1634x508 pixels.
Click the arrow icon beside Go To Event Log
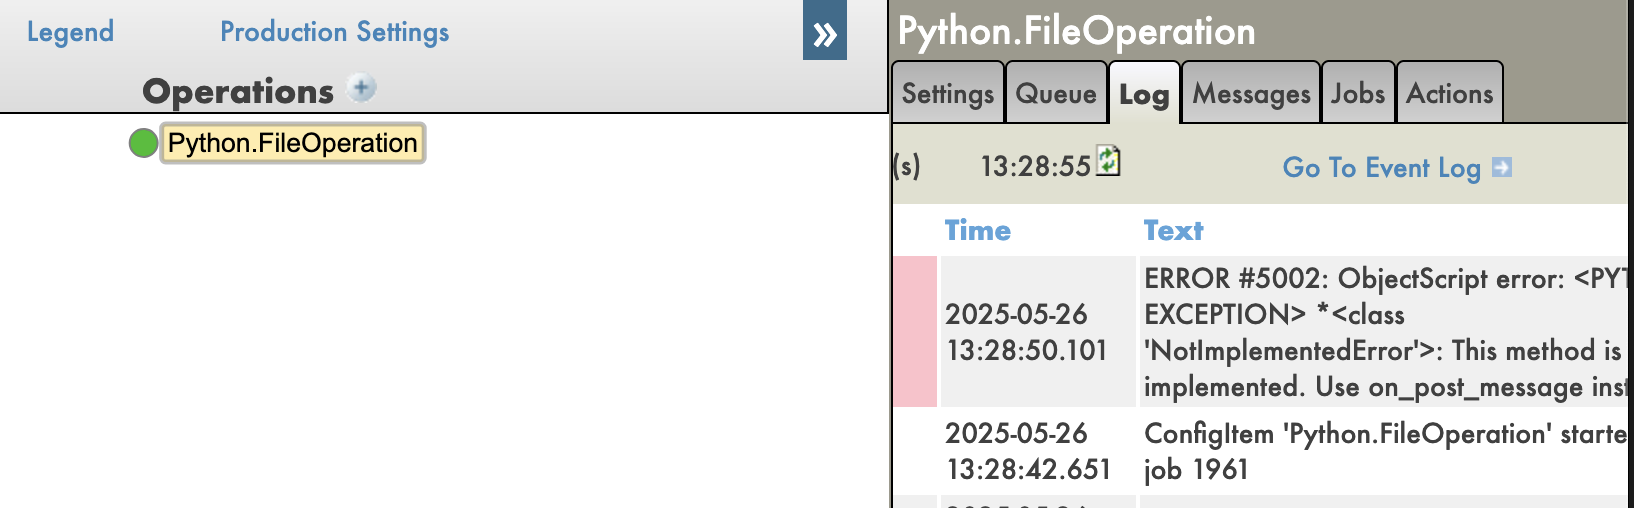[1501, 168]
